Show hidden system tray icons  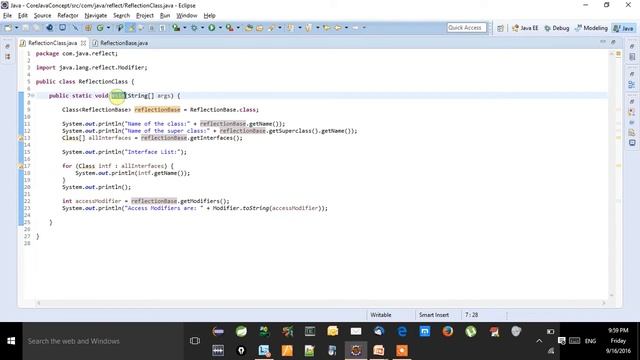539,341
